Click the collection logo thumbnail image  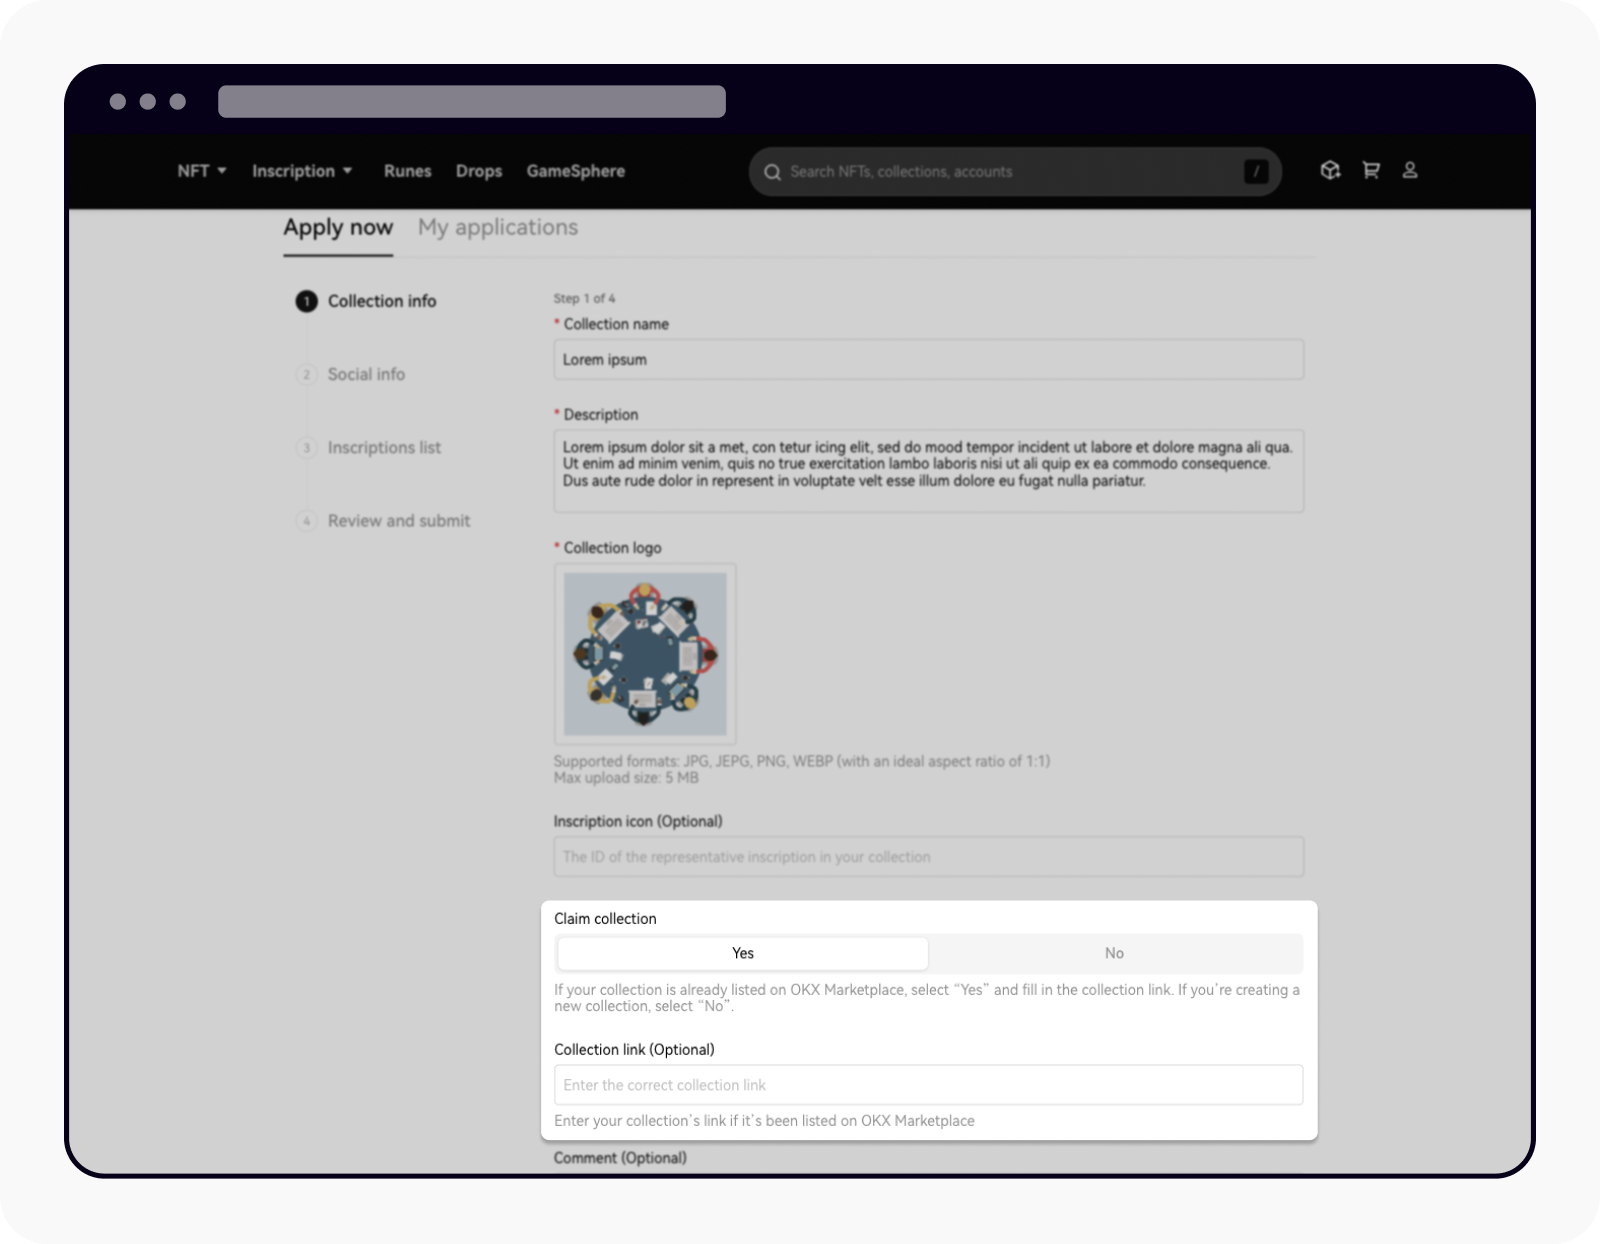point(645,654)
